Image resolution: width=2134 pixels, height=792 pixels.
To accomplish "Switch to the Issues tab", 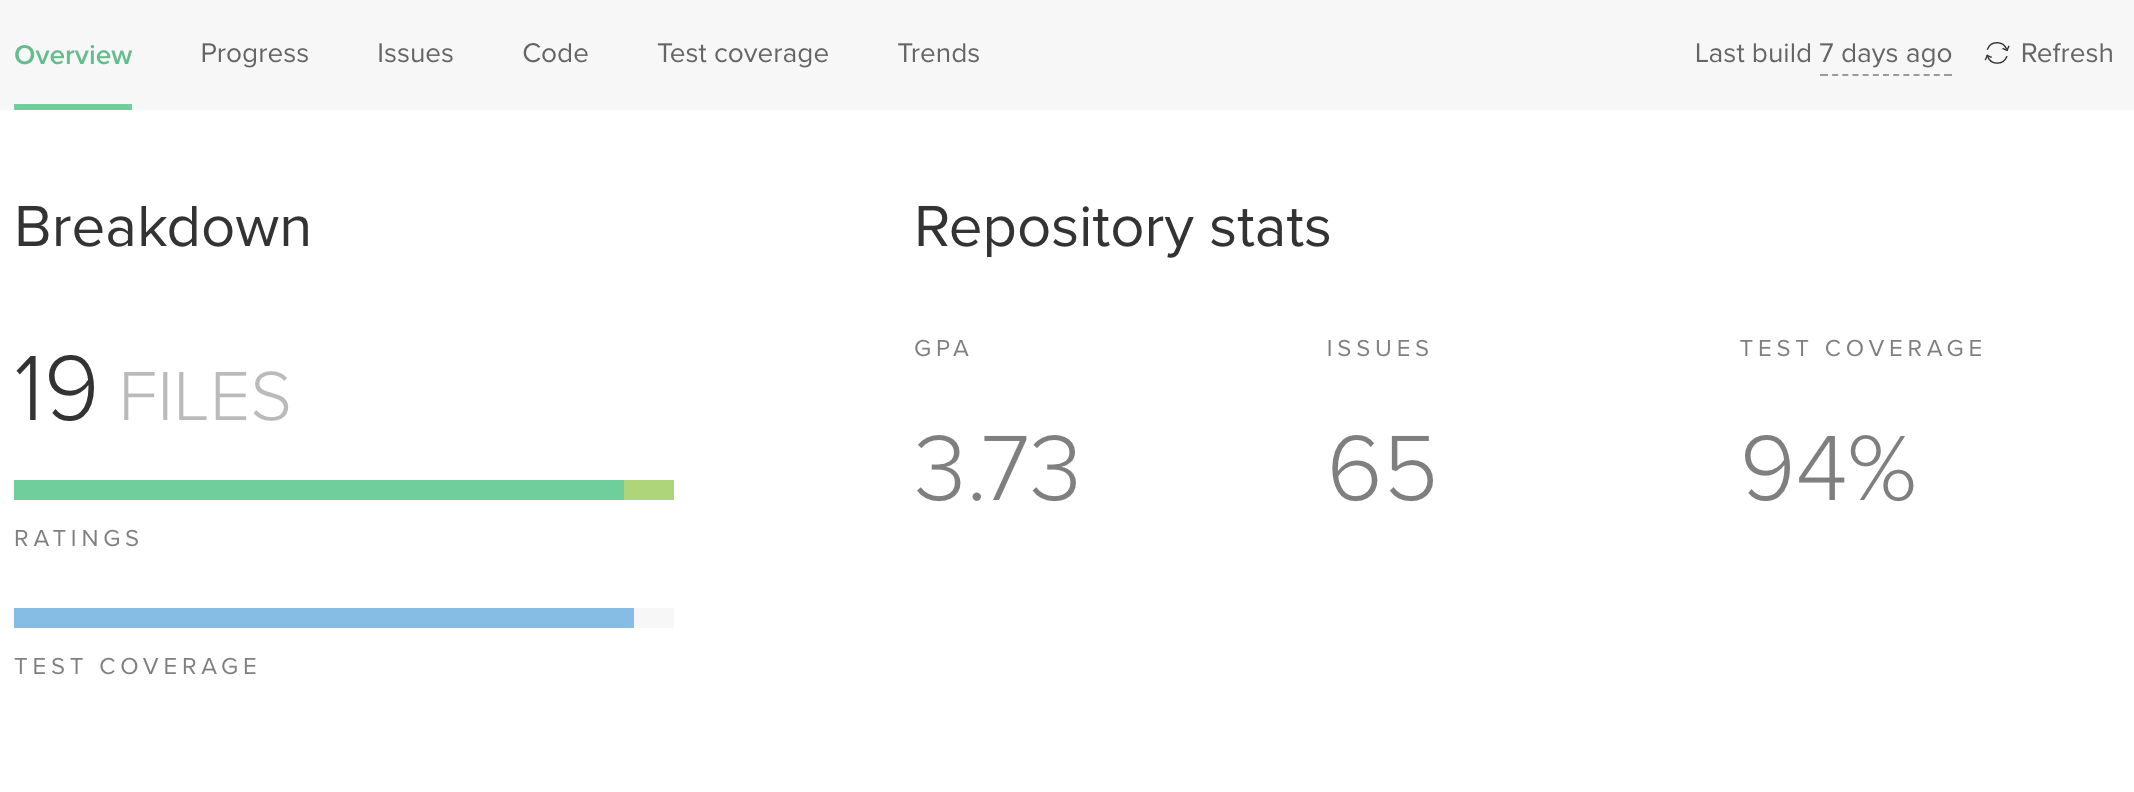I will (x=415, y=54).
